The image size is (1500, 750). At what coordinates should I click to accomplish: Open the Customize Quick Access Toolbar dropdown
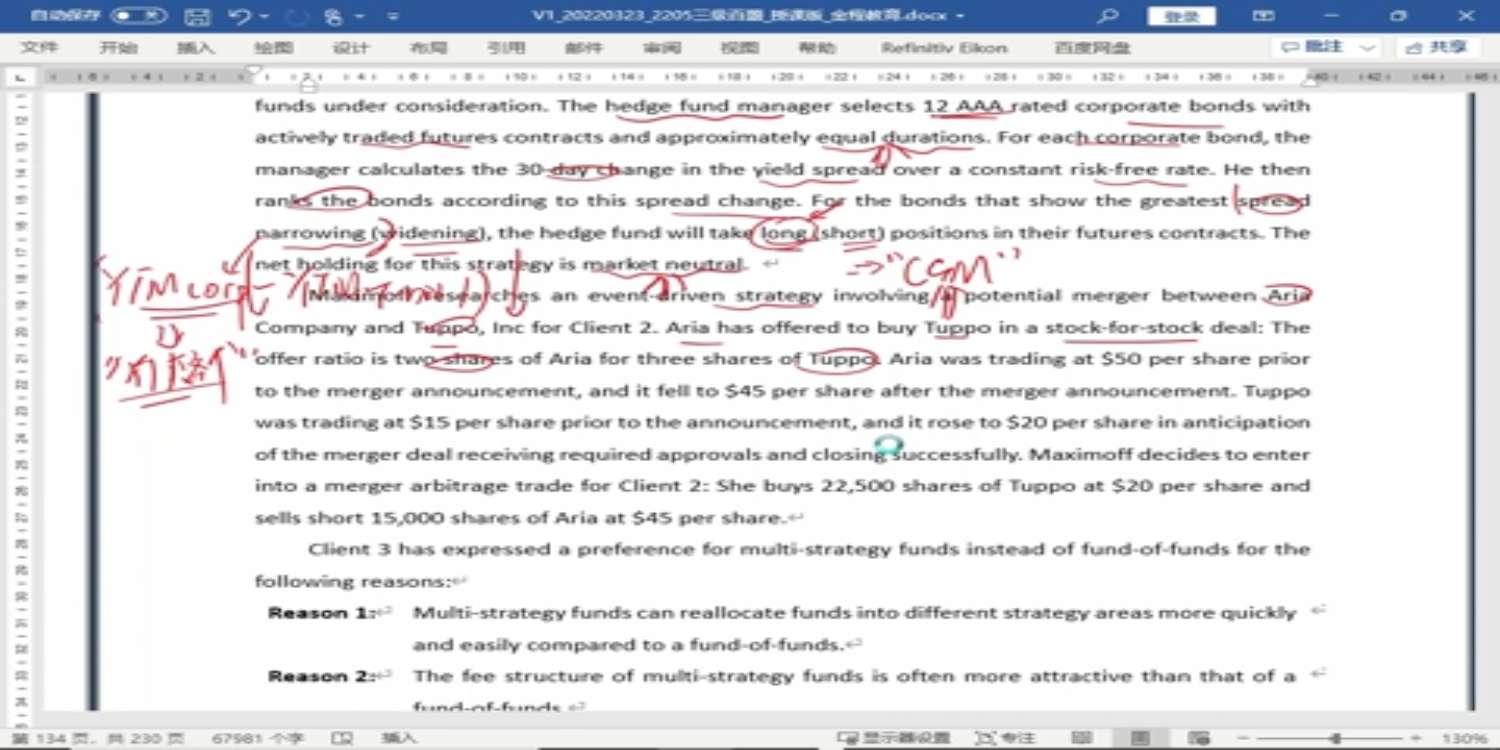392,17
